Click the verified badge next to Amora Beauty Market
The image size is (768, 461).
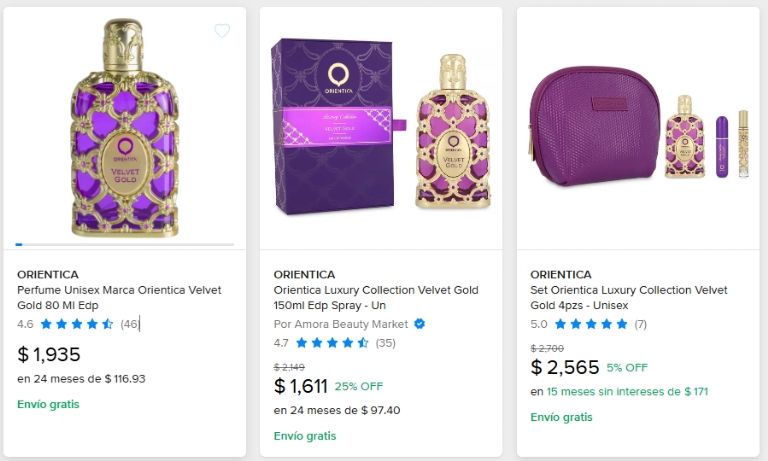point(420,324)
